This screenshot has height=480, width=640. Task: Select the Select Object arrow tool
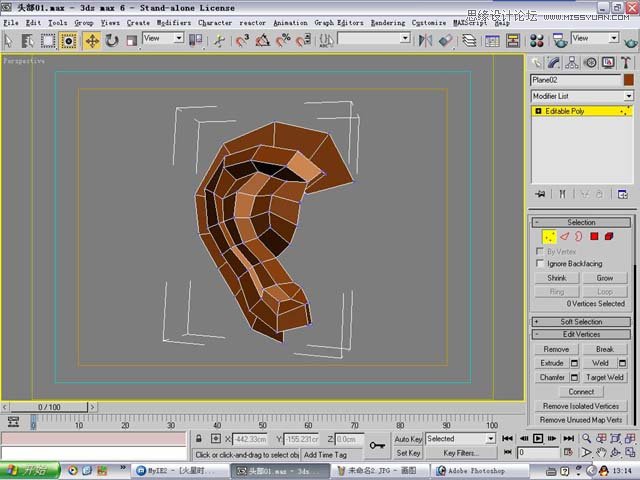point(8,41)
